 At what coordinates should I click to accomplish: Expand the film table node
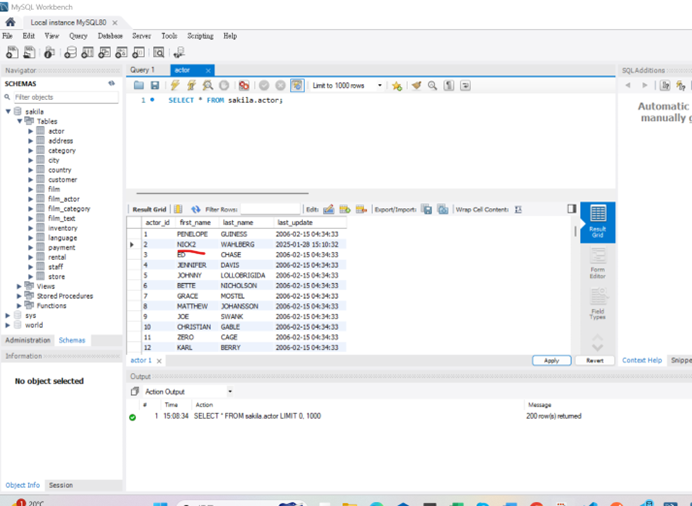[30, 189]
